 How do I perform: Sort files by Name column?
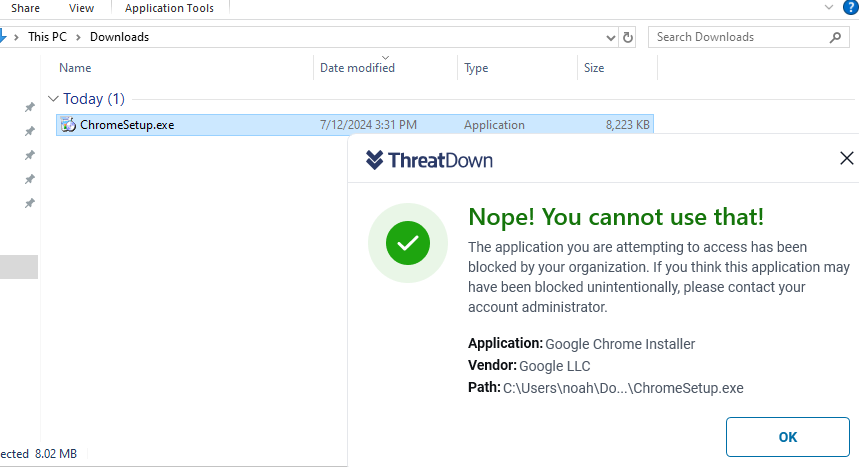75,68
